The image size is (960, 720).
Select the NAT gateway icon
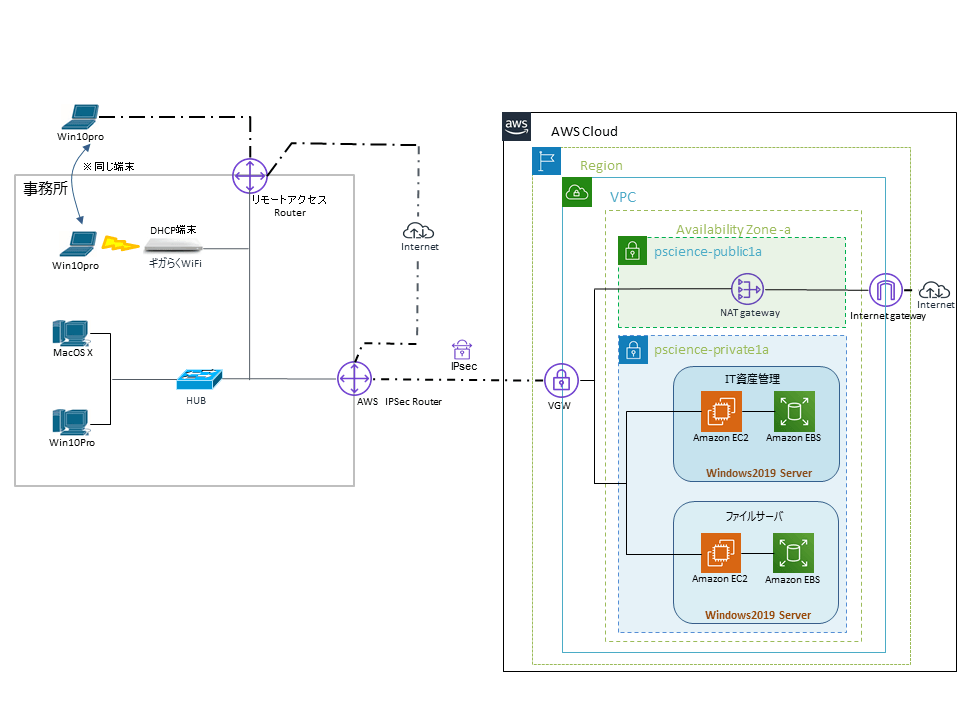pos(747,290)
